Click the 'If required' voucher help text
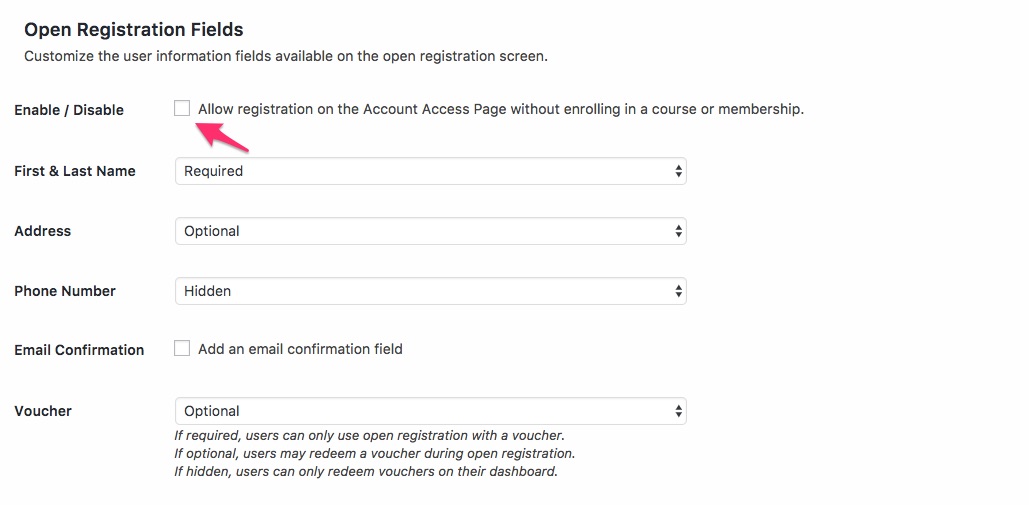 (x=369, y=435)
